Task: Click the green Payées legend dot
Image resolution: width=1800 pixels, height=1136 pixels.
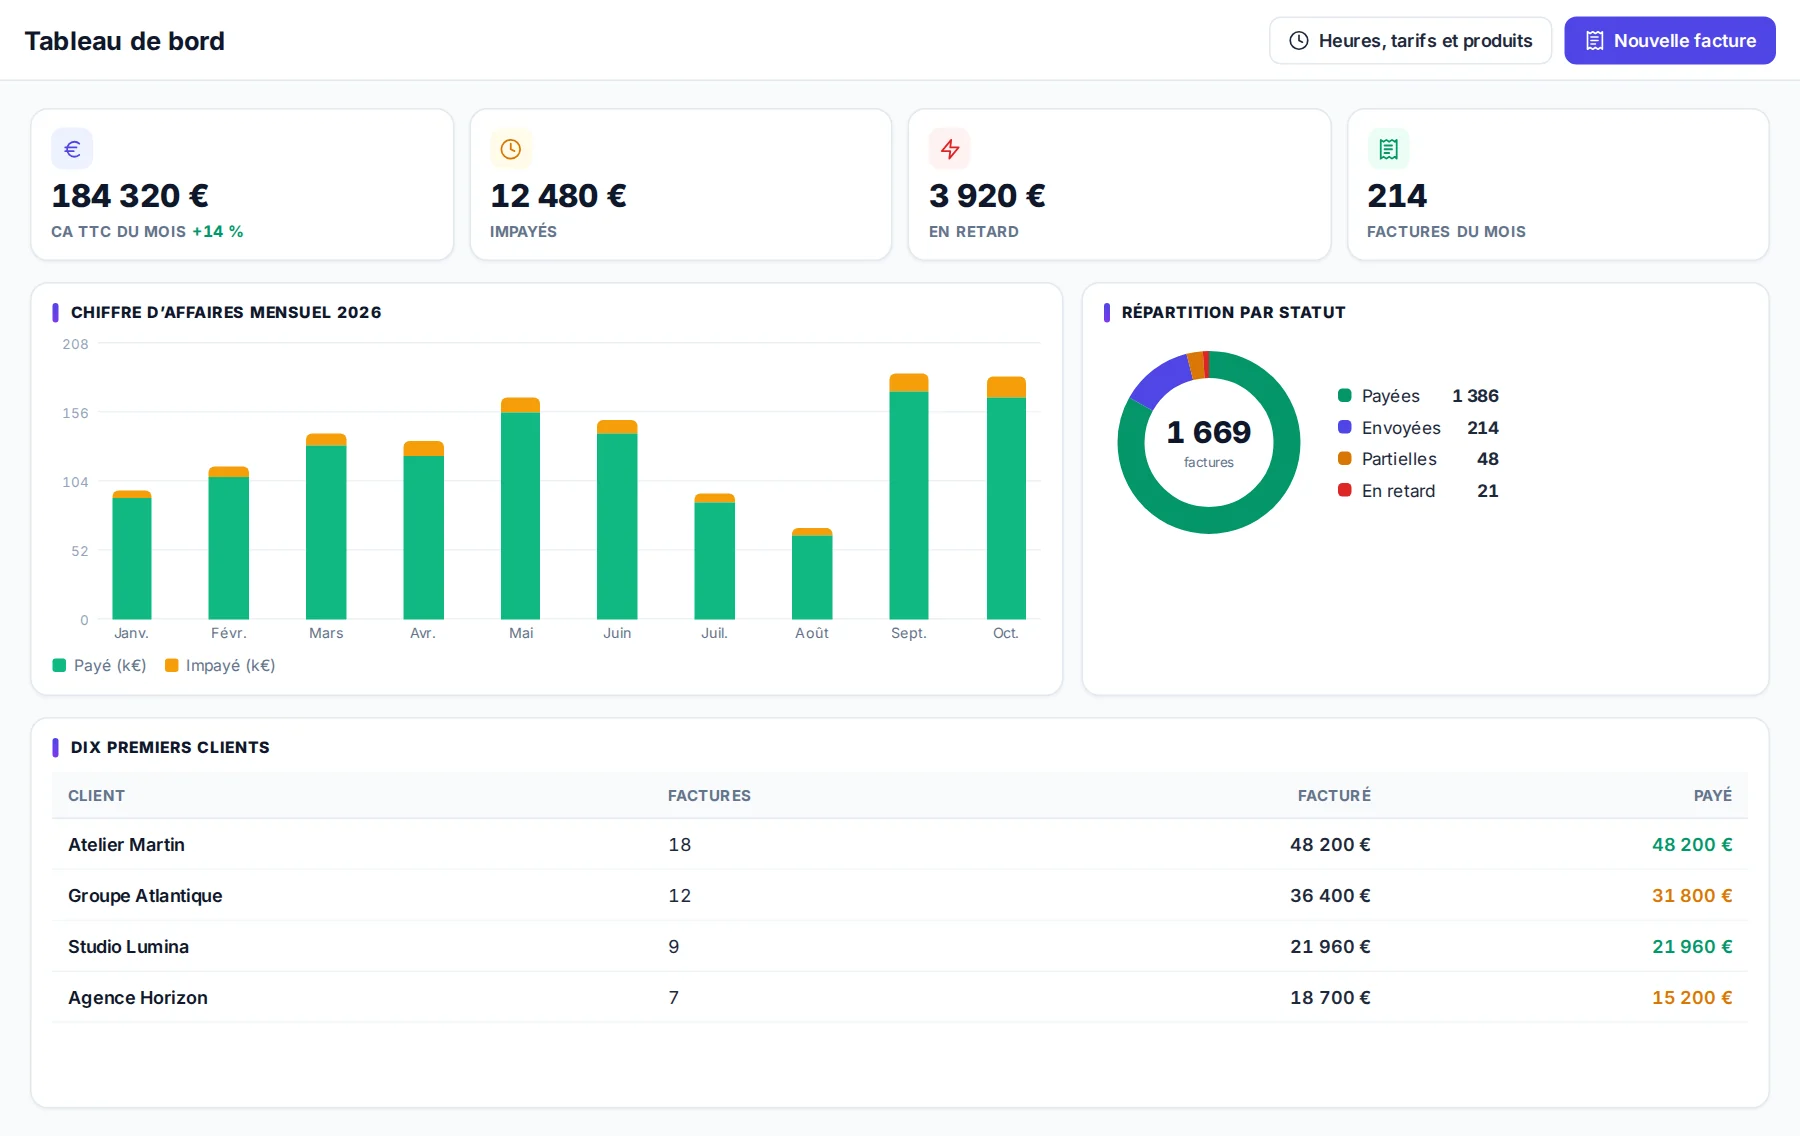Action: [1345, 396]
